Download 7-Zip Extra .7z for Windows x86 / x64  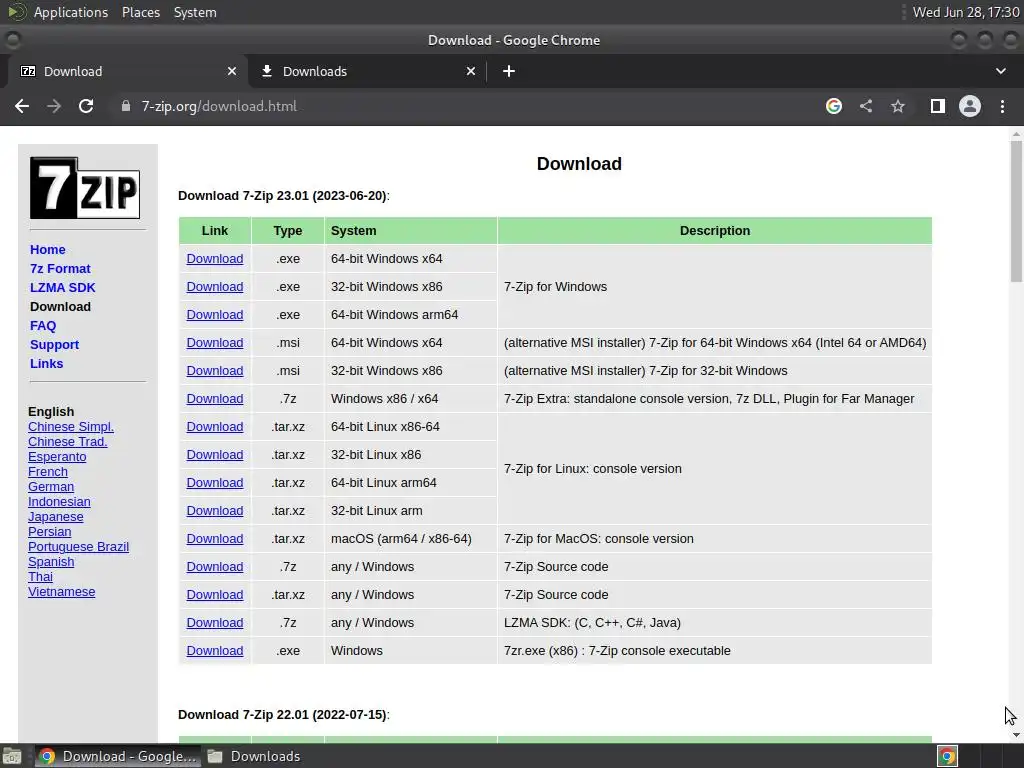[x=215, y=399]
